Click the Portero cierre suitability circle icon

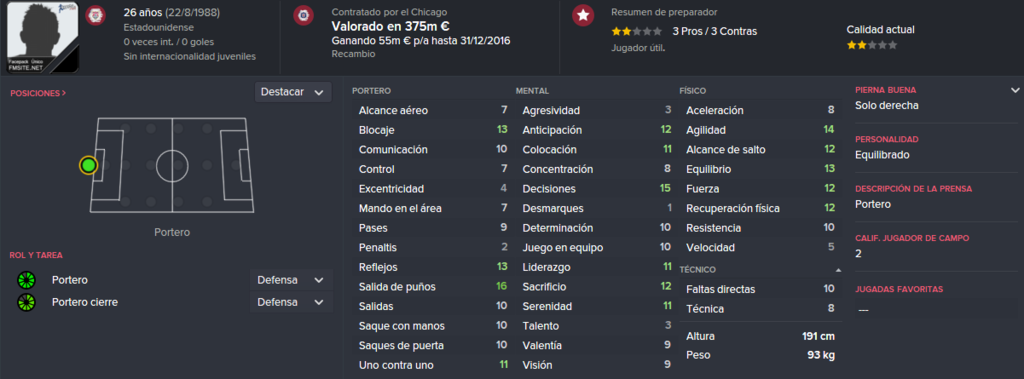click(x=26, y=303)
